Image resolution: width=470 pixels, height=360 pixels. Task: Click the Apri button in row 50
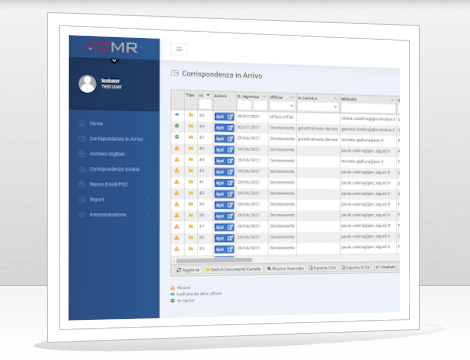point(224,117)
